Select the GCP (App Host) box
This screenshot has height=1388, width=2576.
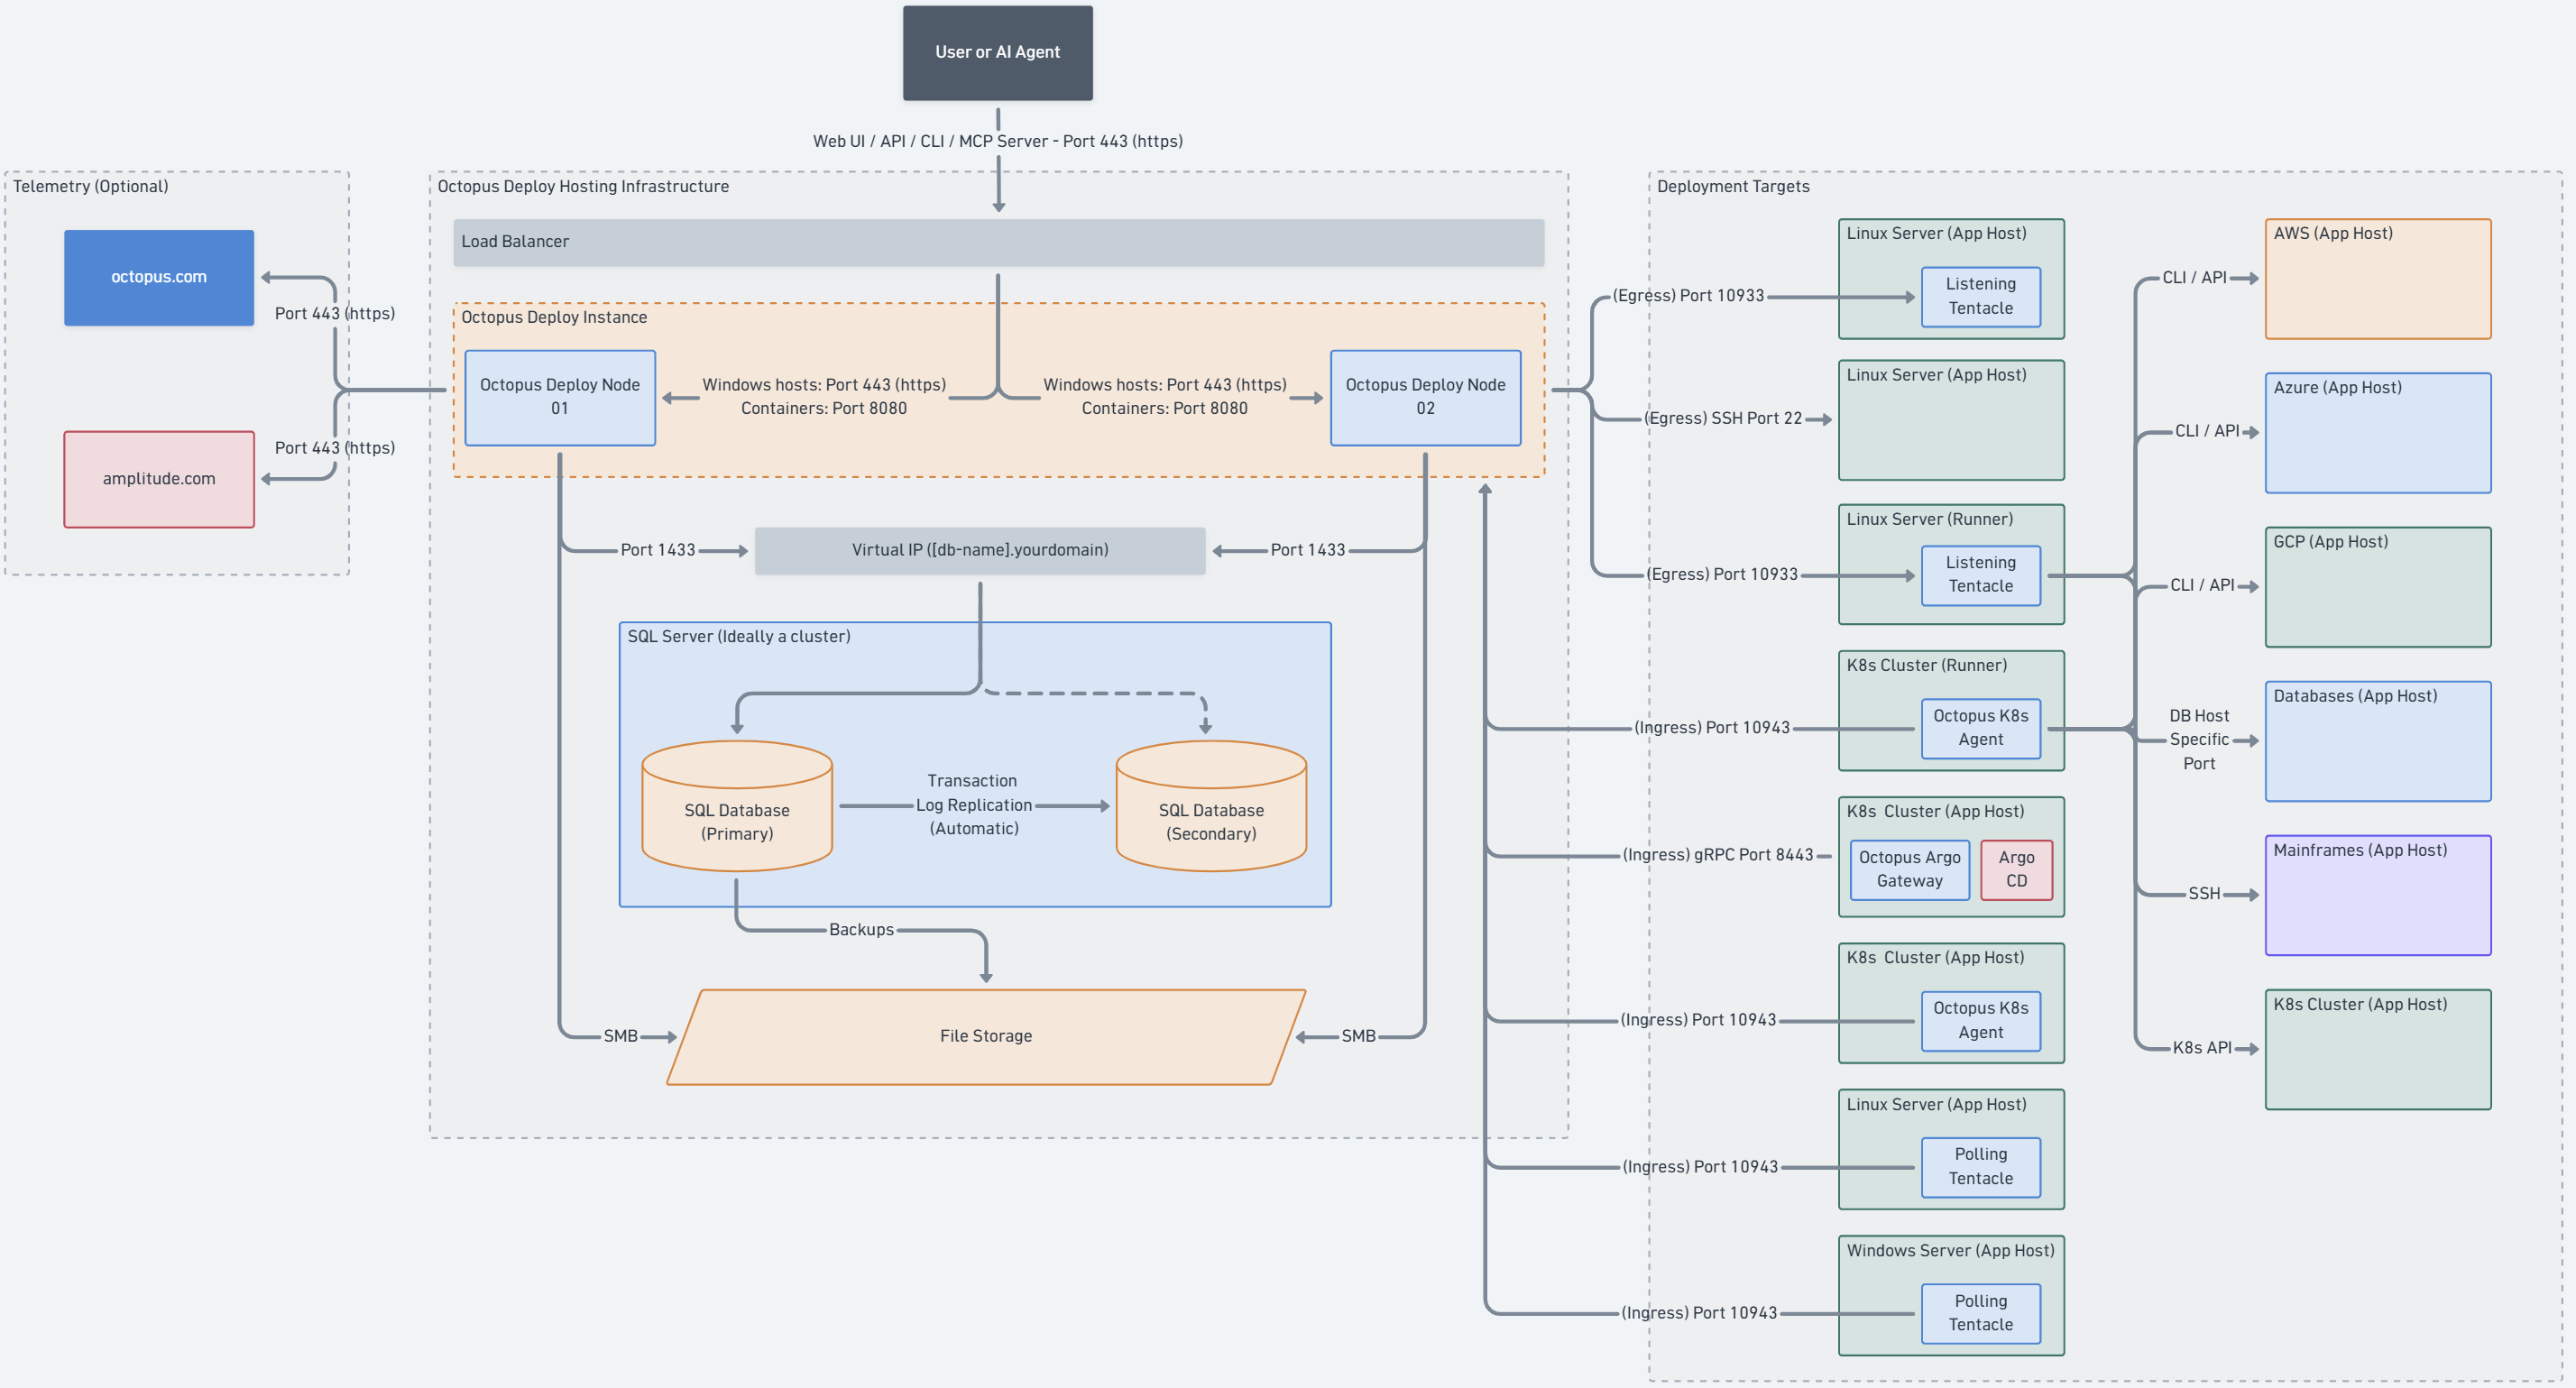[x=2377, y=587]
